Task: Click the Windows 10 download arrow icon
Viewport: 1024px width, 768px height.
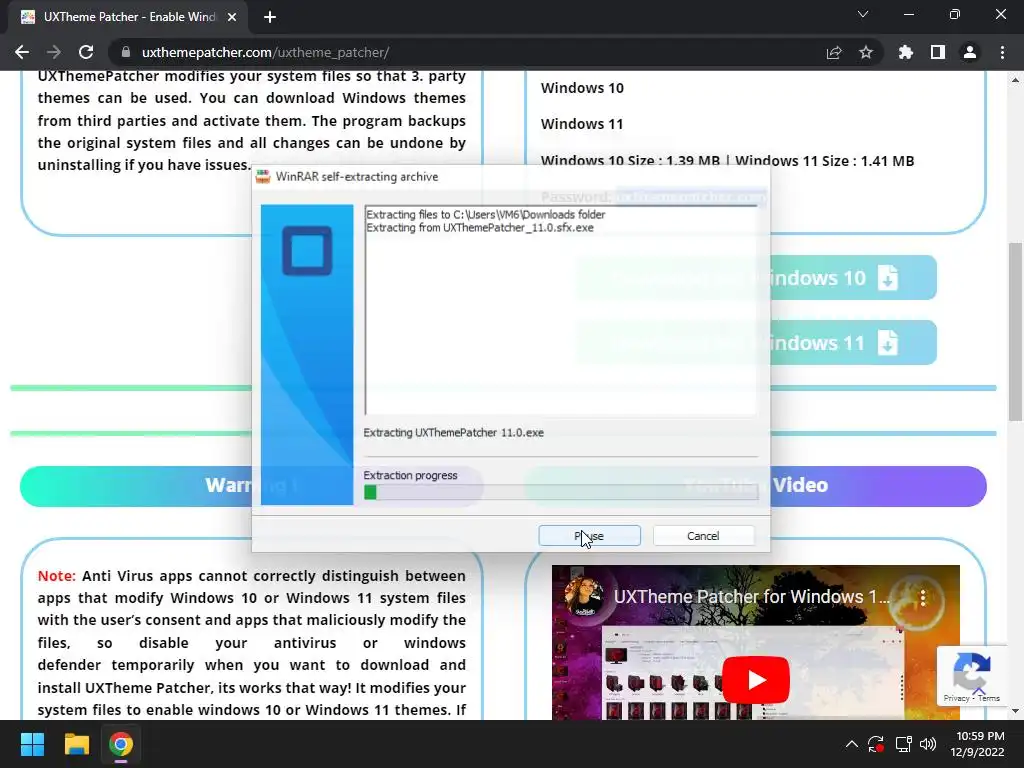Action: pyautogui.click(x=888, y=278)
